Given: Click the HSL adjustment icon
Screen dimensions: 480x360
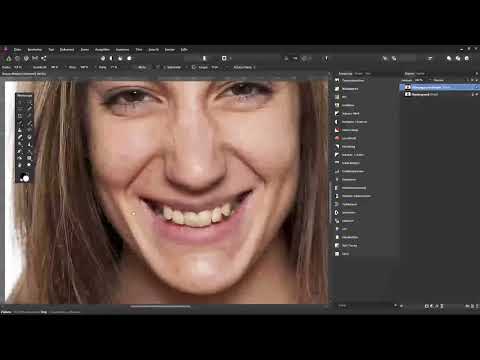Looking at the screenshot, I should pyautogui.click(x=337, y=97).
